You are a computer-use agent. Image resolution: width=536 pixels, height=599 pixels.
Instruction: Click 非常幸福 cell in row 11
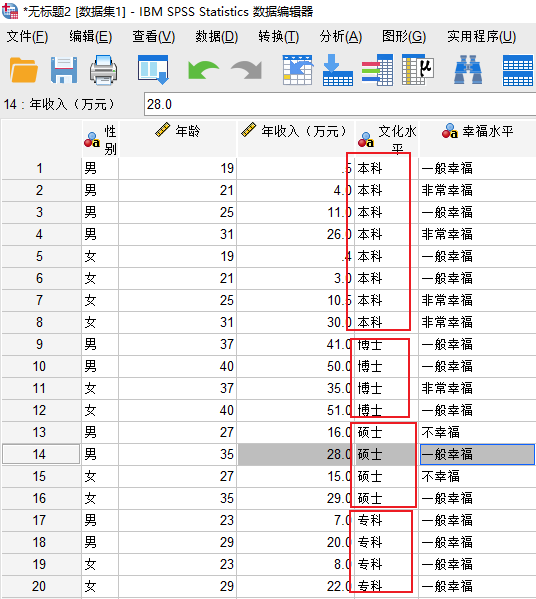click(477, 389)
